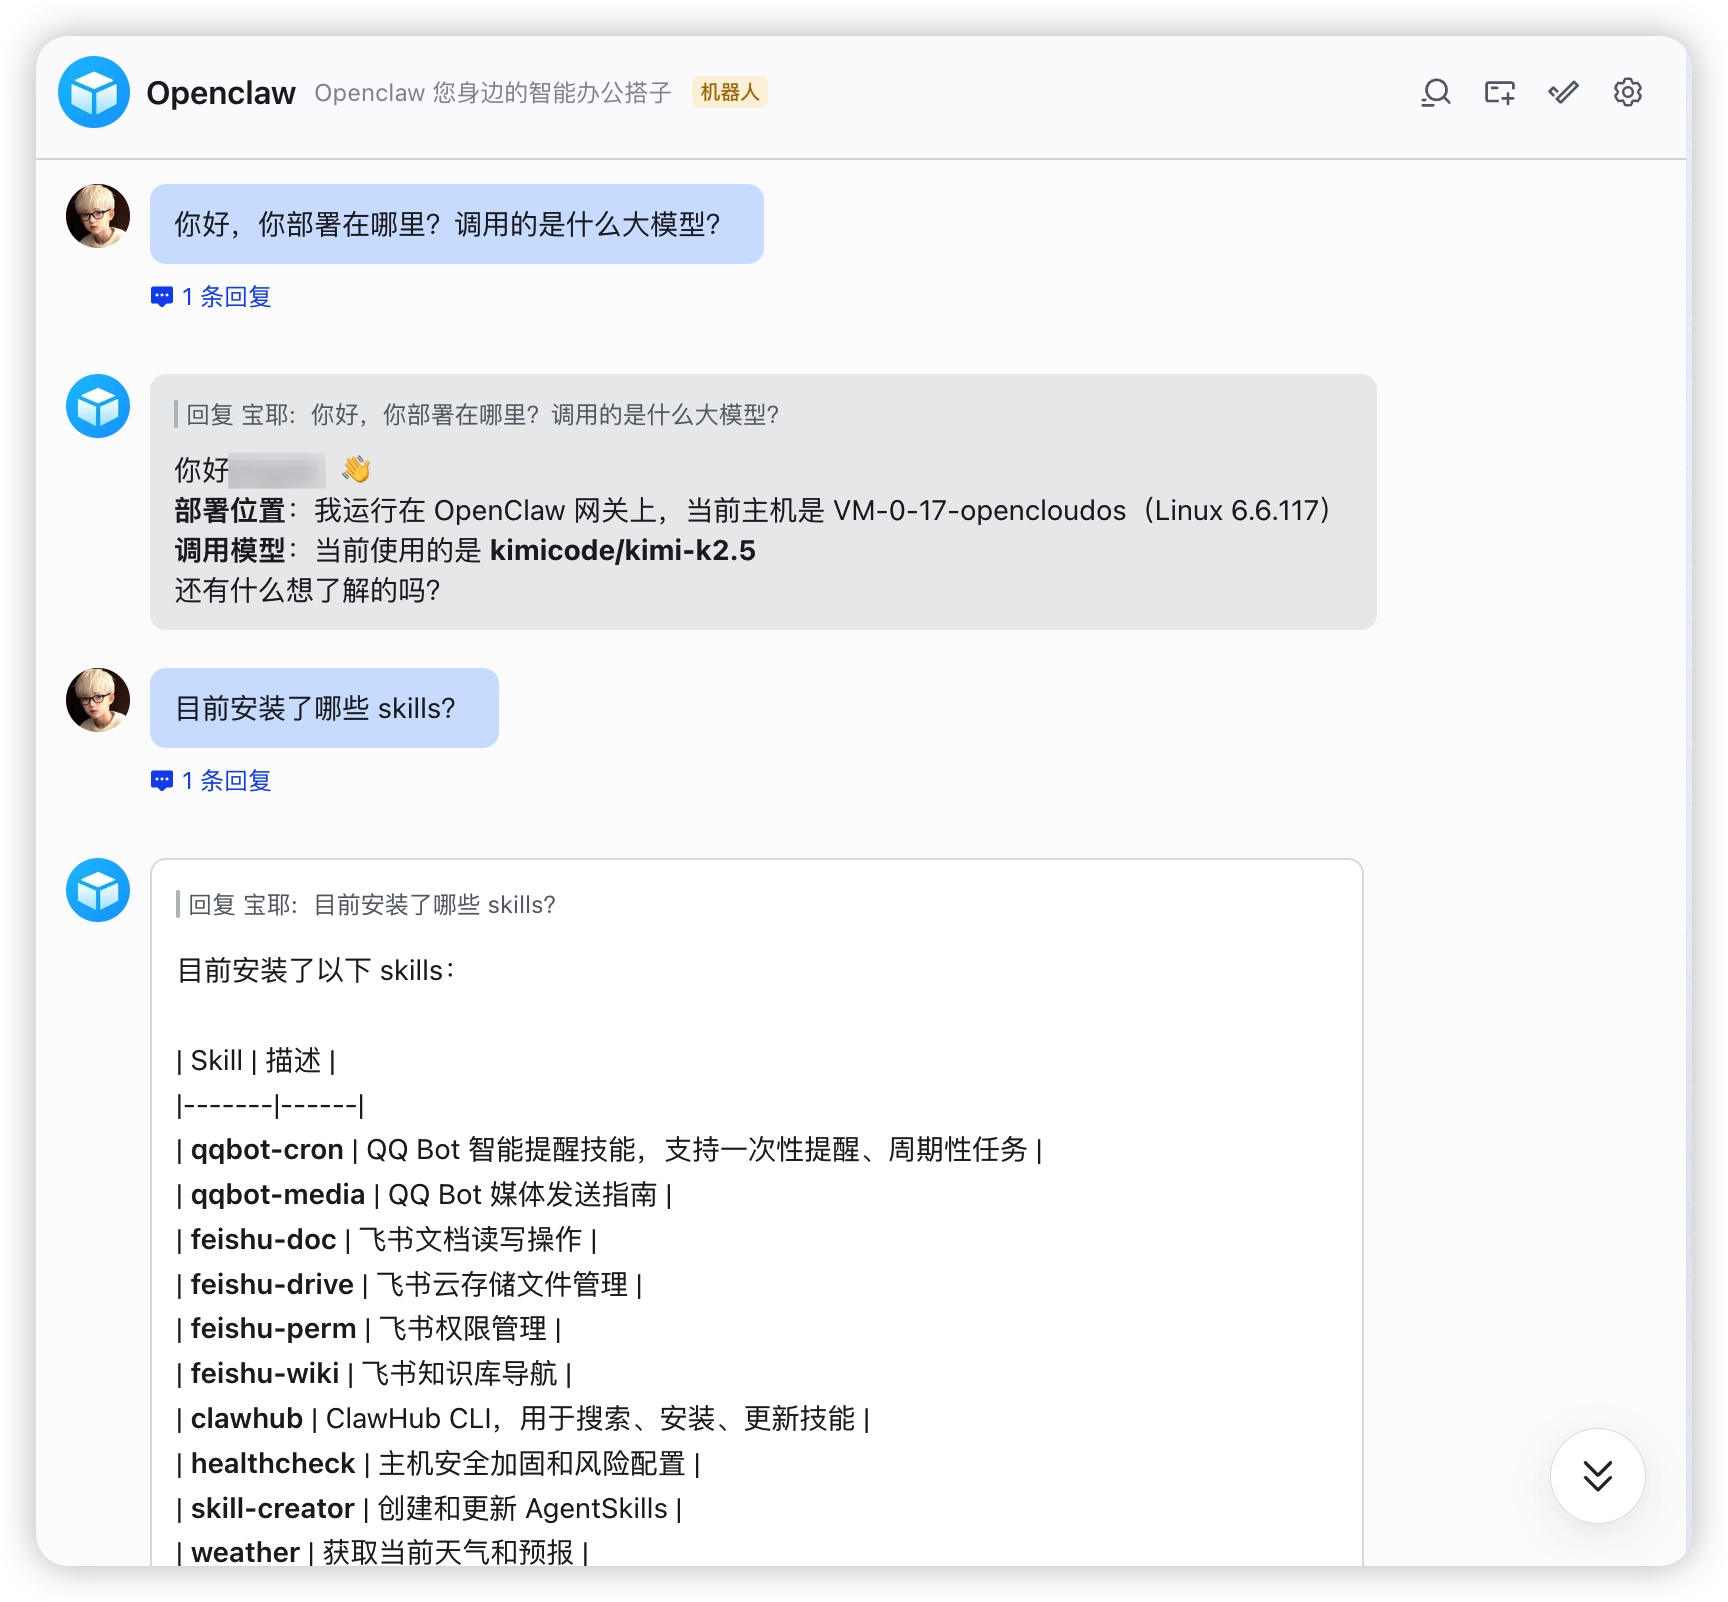Click the quoted message '回复 宝耶: 你好，你部署在哪里'
1728x1602 pixels.
tap(478, 415)
